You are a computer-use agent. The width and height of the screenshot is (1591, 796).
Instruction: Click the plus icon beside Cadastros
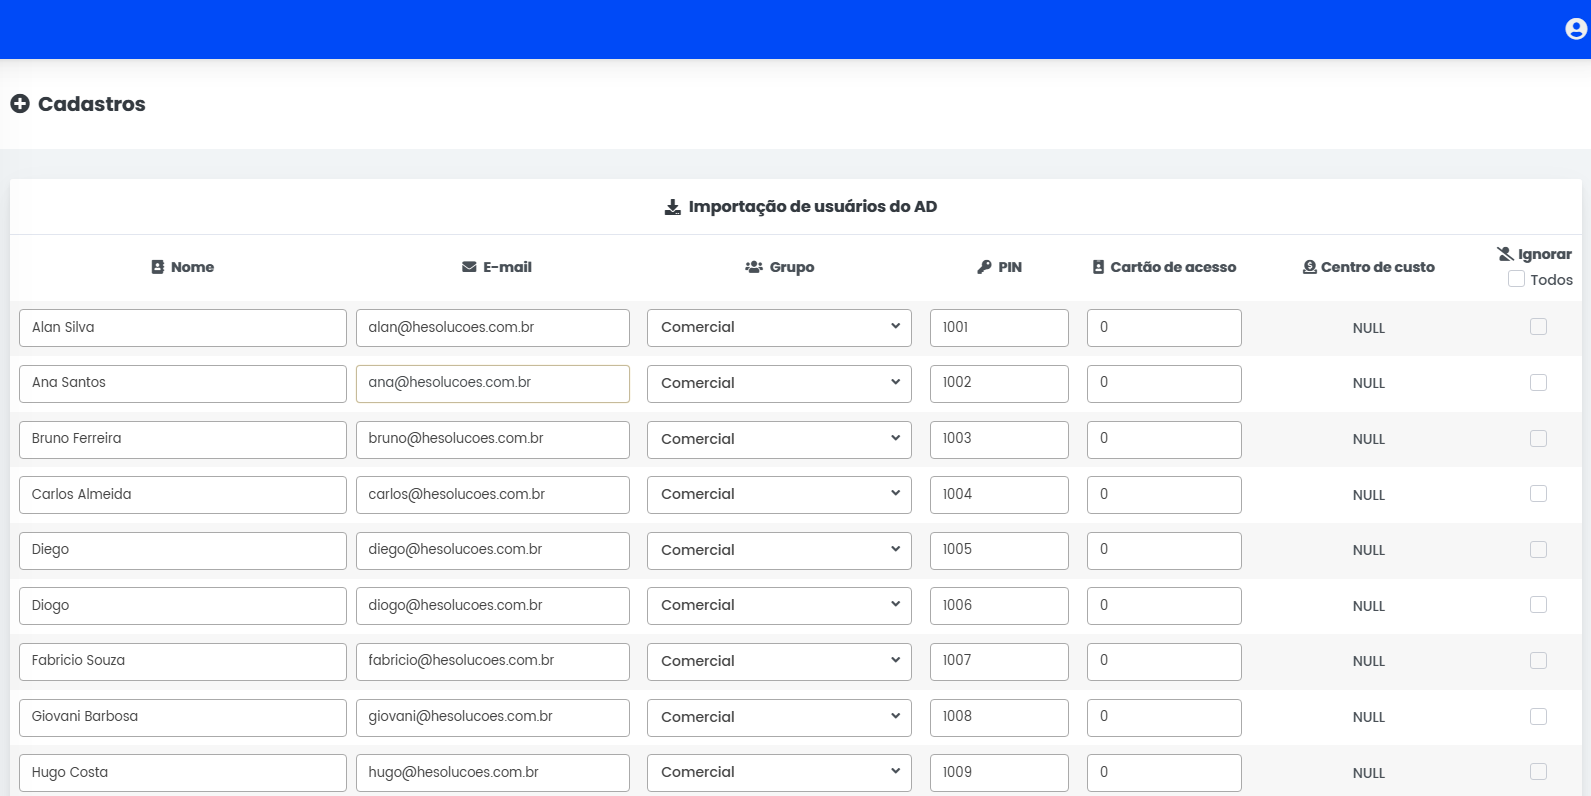pos(20,104)
